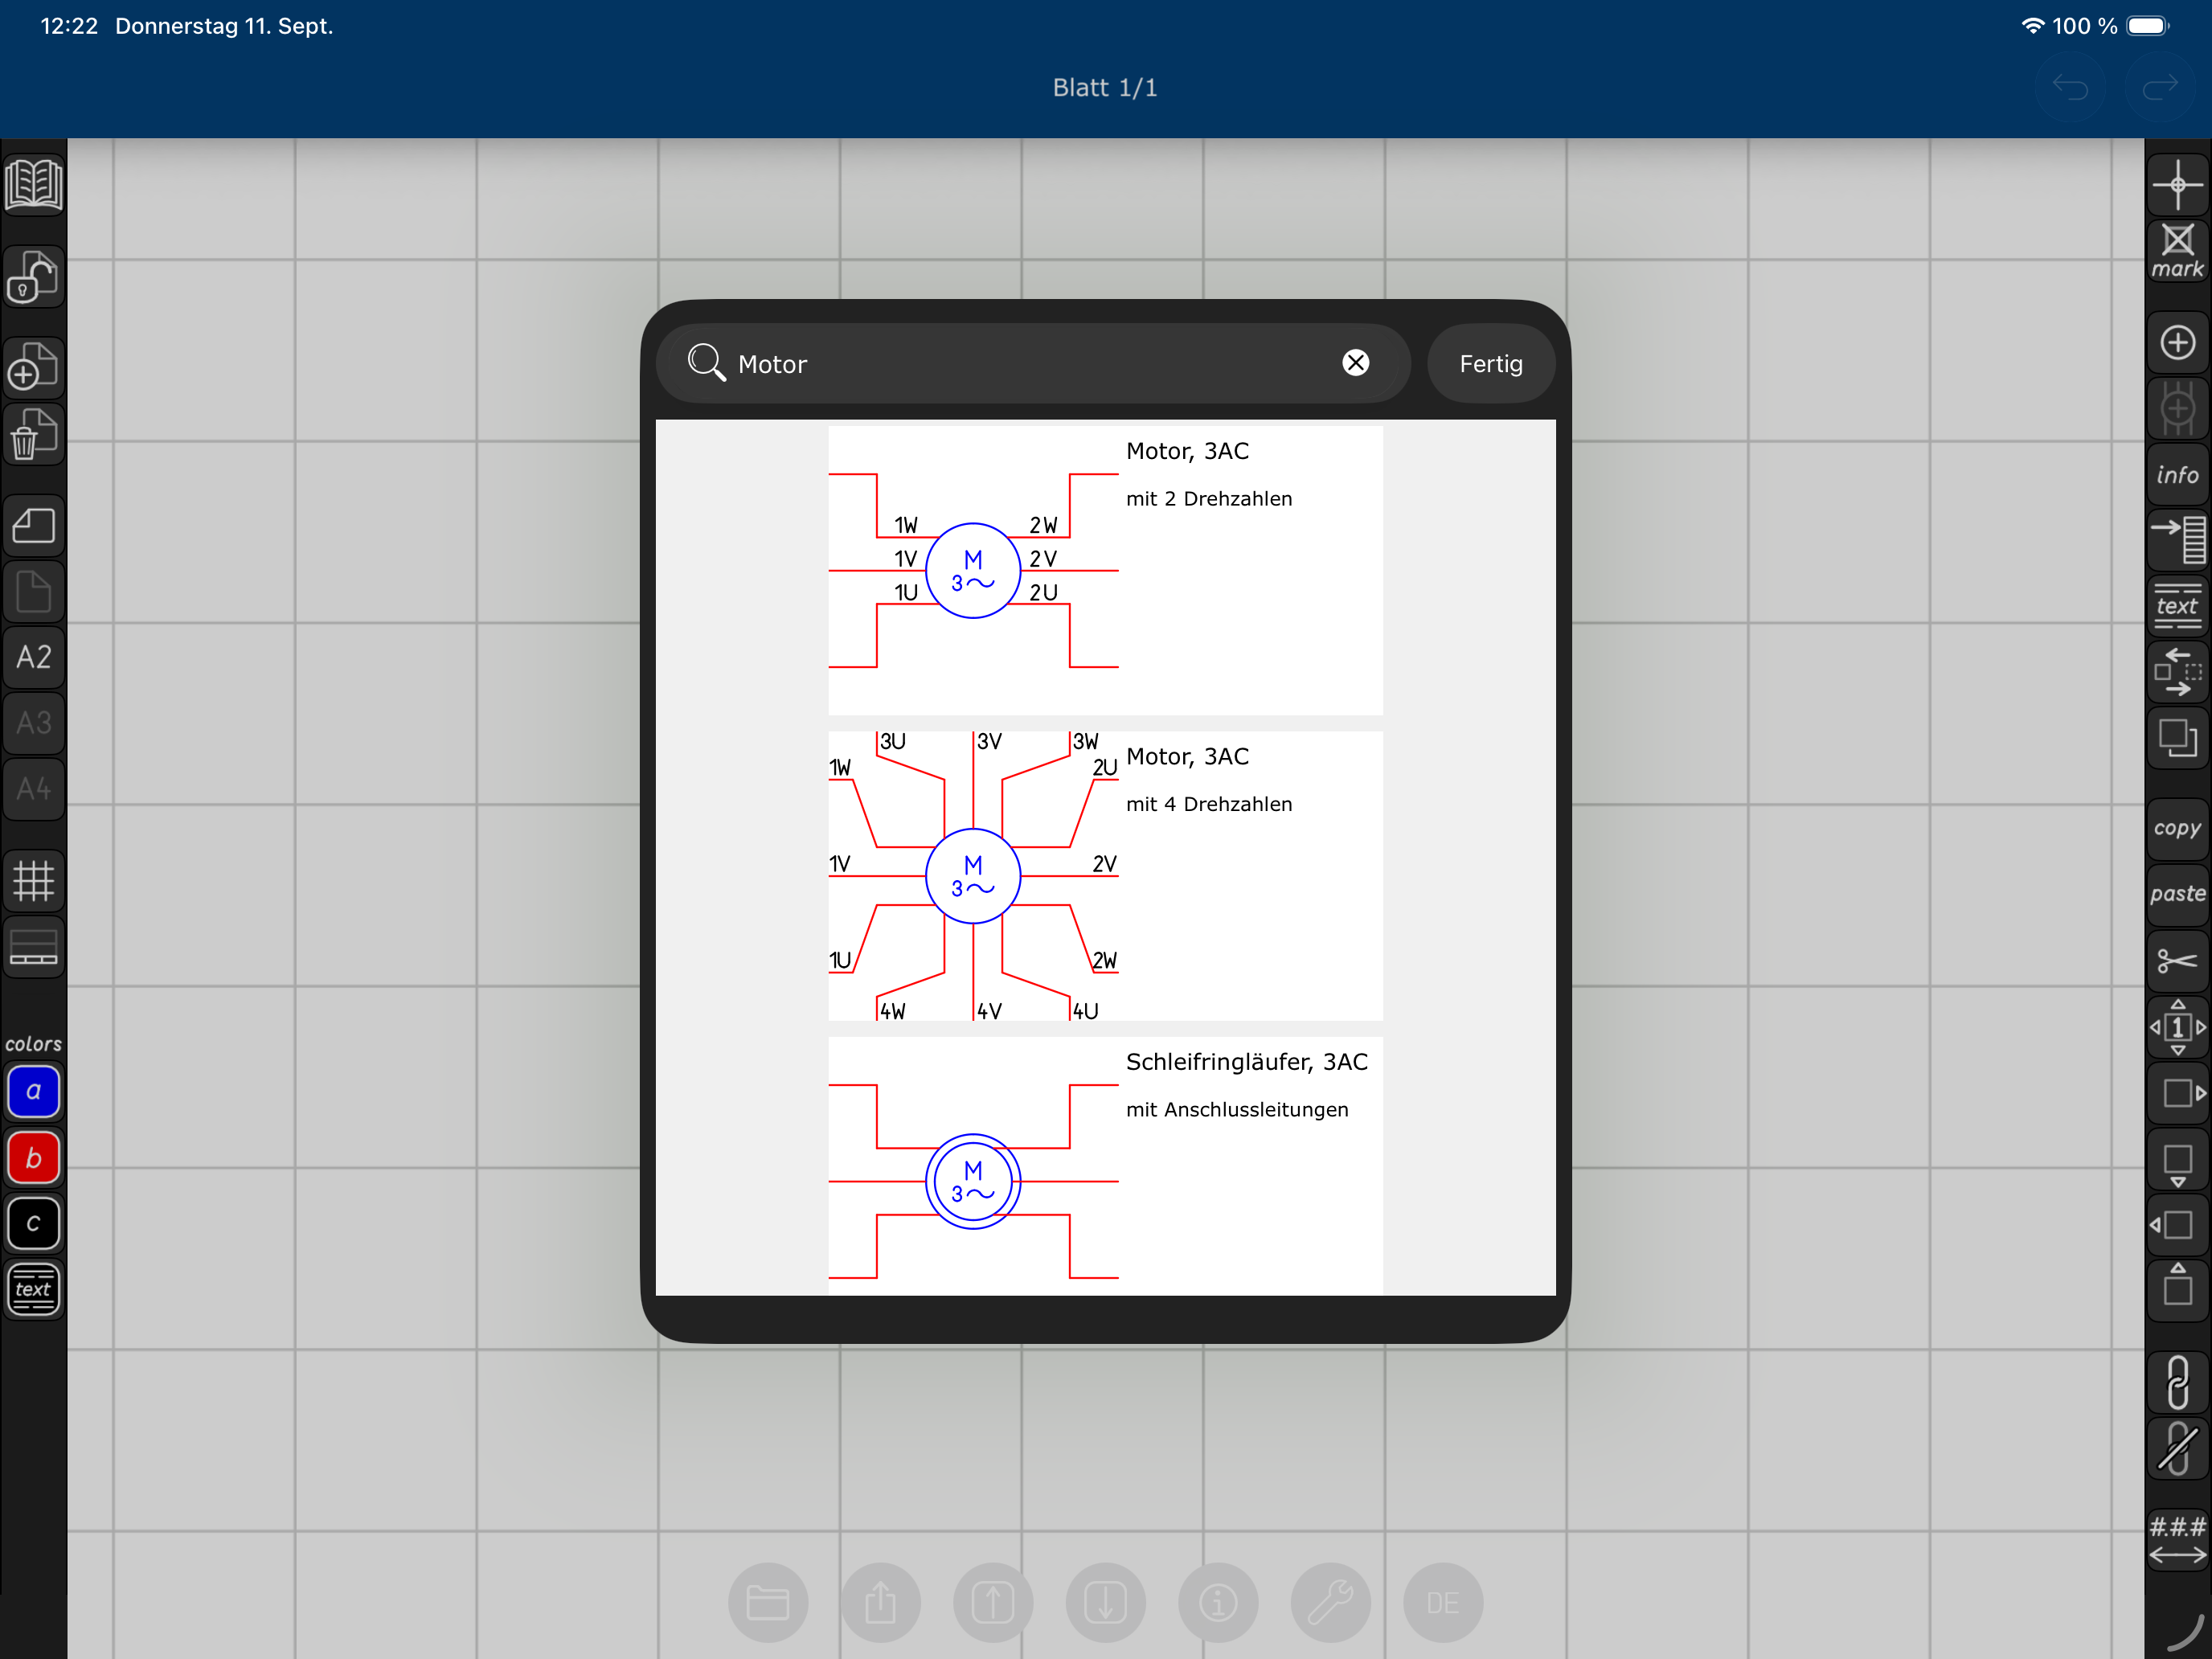Click the add new sheet icon

(33, 368)
